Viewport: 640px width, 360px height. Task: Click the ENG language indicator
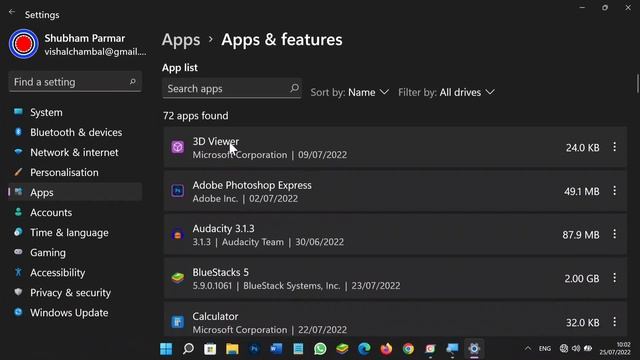click(544, 349)
